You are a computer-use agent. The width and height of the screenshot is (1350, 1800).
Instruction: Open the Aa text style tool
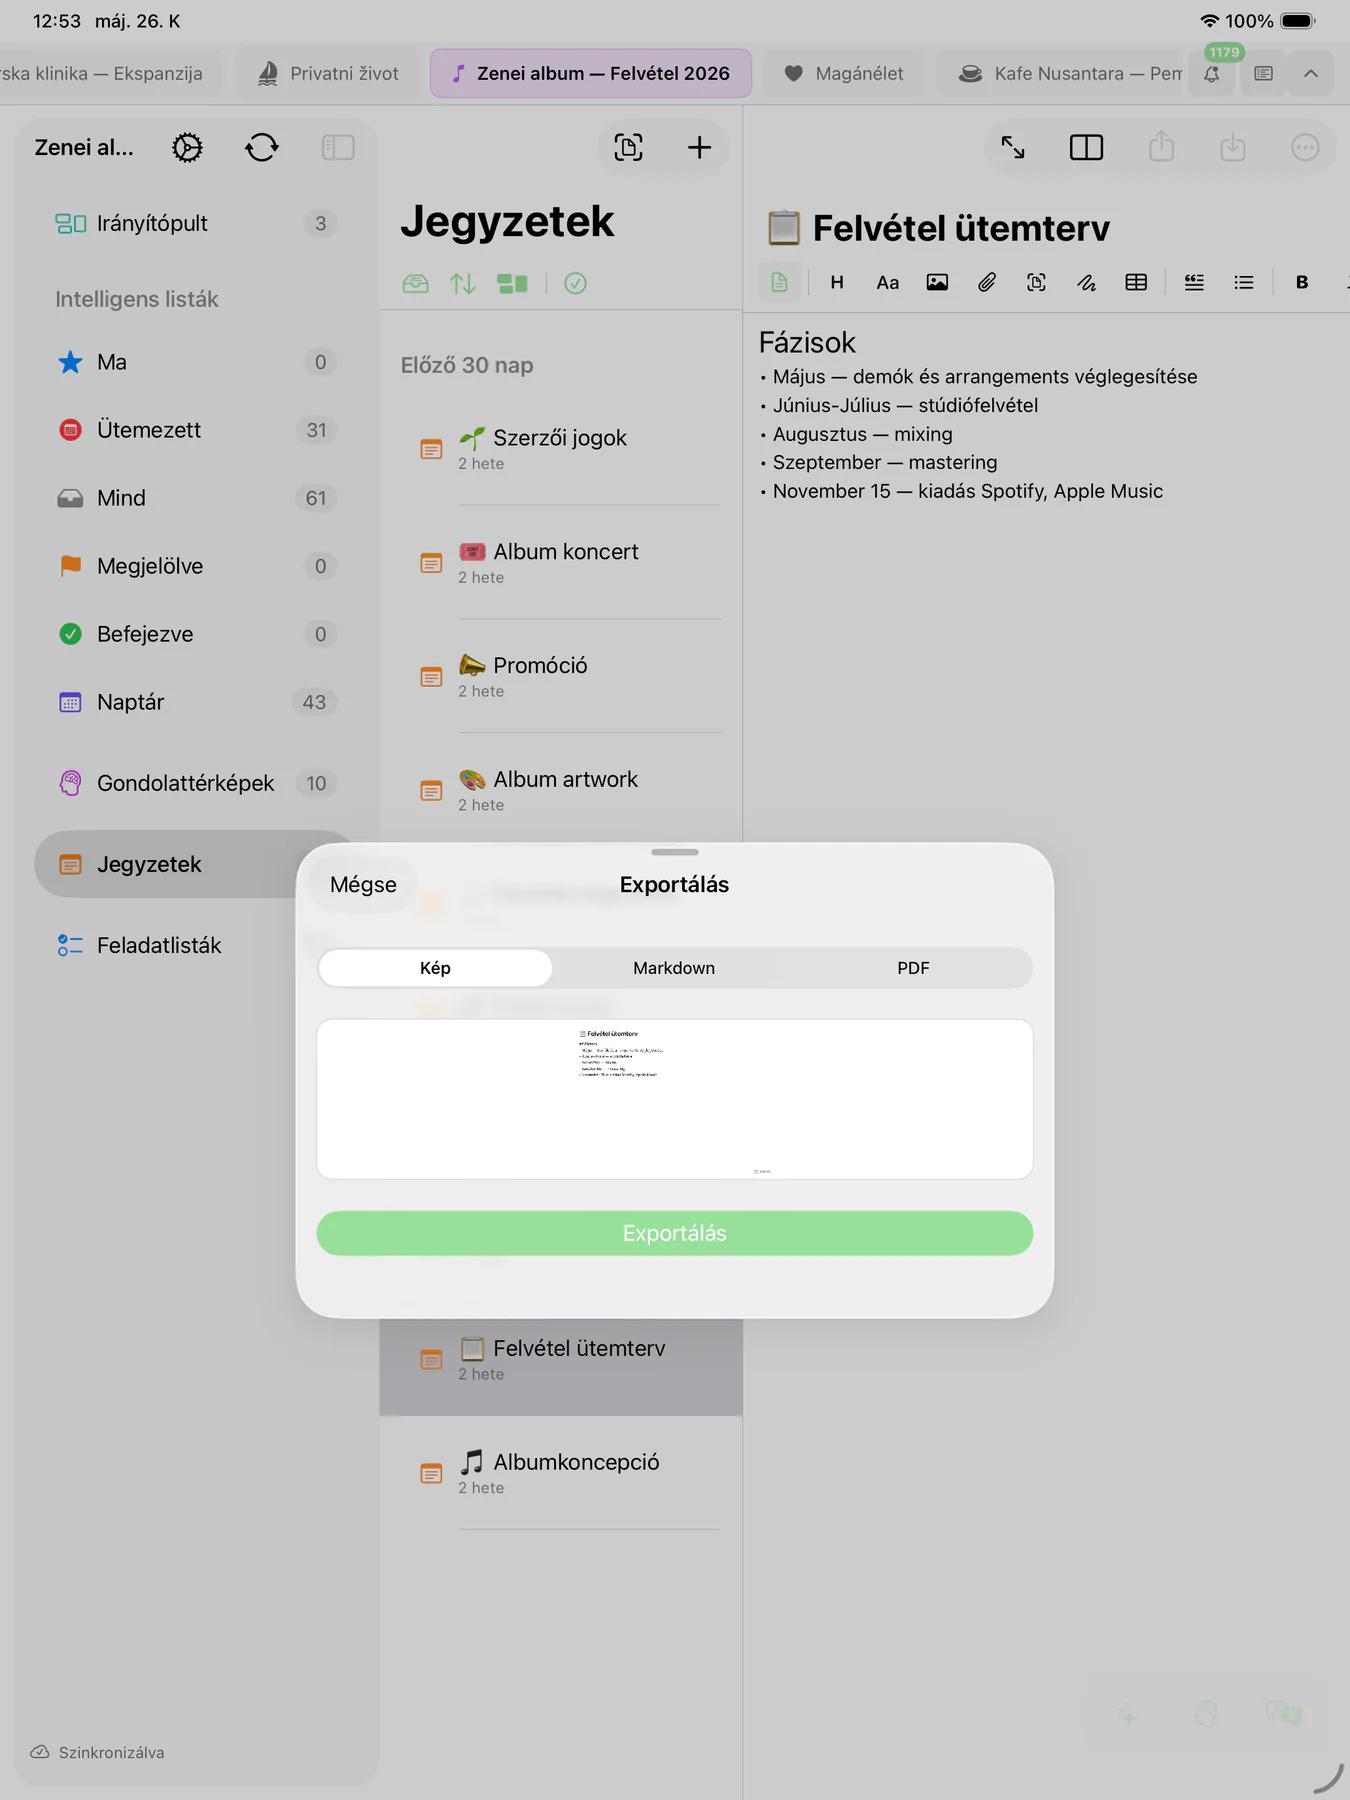tap(887, 283)
